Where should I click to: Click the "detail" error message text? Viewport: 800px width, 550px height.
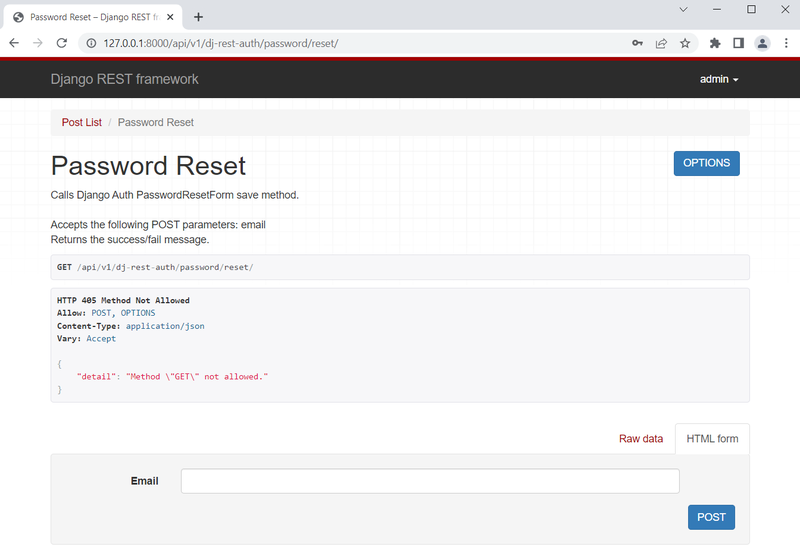172,377
